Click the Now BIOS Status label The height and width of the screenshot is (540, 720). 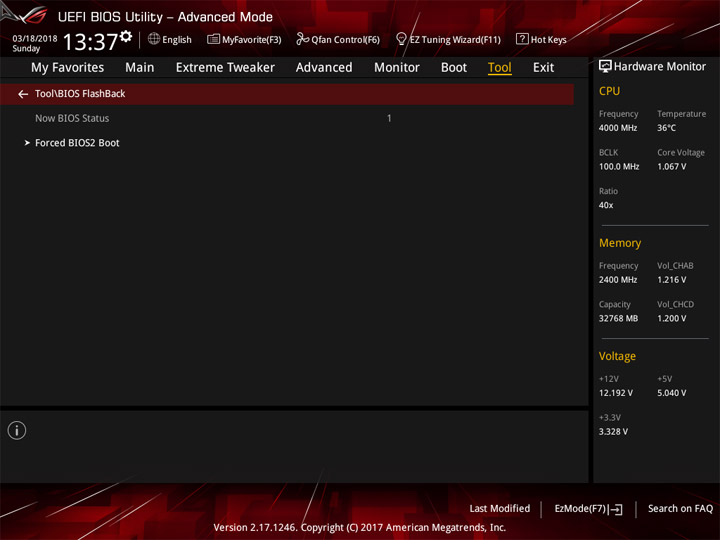72,118
